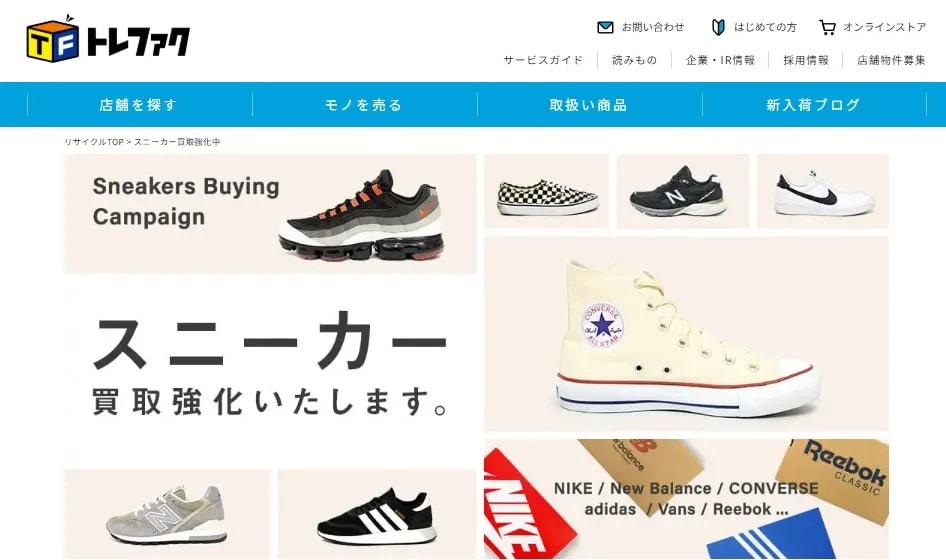This screenshot has height=560, width=946.
Task: Click the white Nike sneaker thumbnail
Action: pyautogui.click(x=823, y=191)
